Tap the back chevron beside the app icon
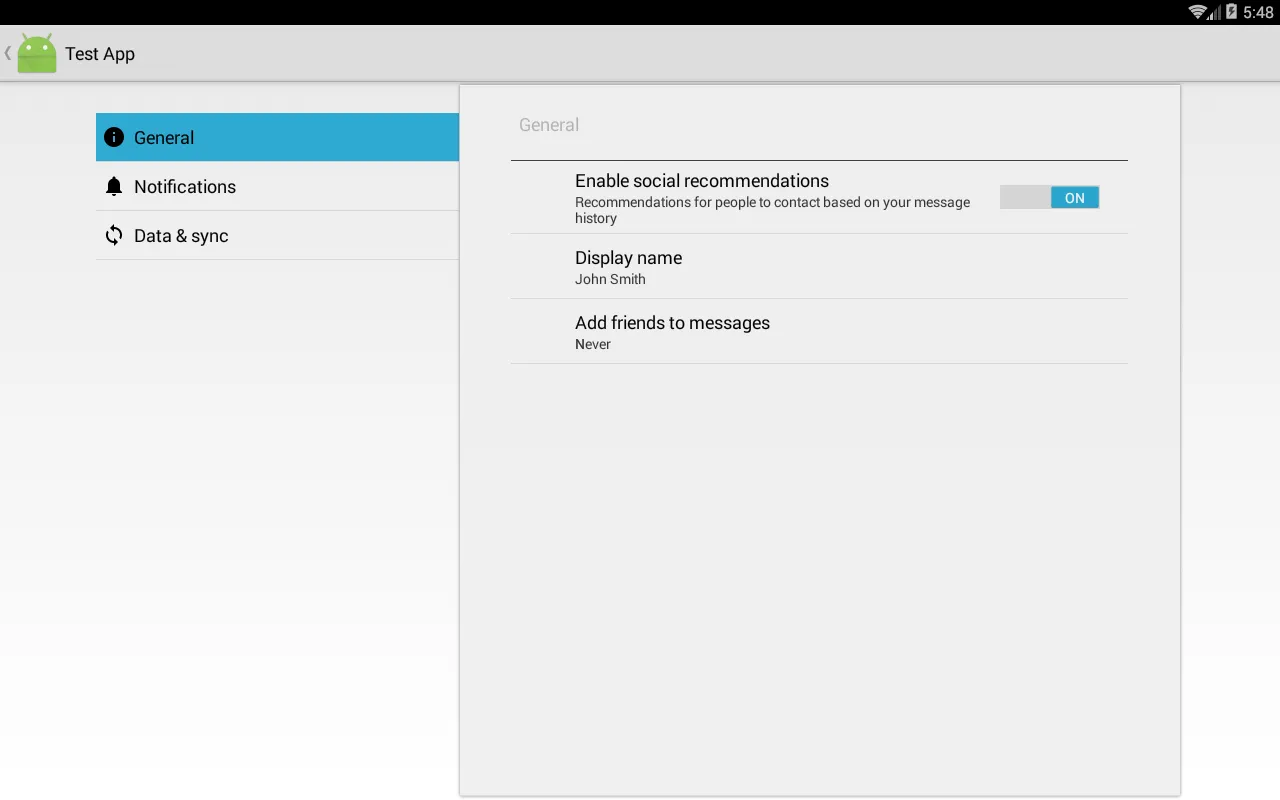 coord(8,53)
